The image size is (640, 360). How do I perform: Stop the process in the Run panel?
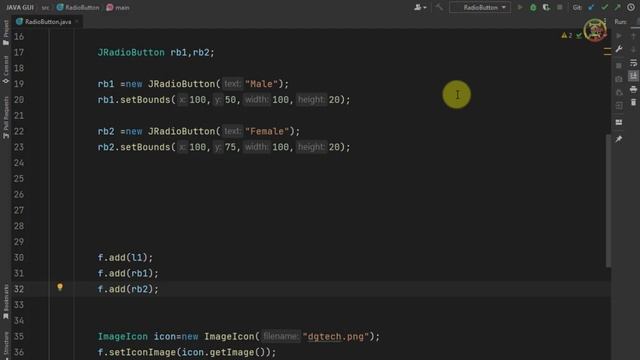[x=619, y=65]
